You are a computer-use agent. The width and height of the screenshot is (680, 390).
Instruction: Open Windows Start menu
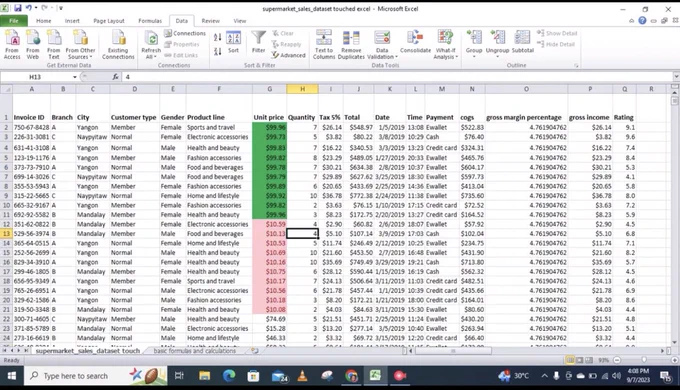click(12, 376)
